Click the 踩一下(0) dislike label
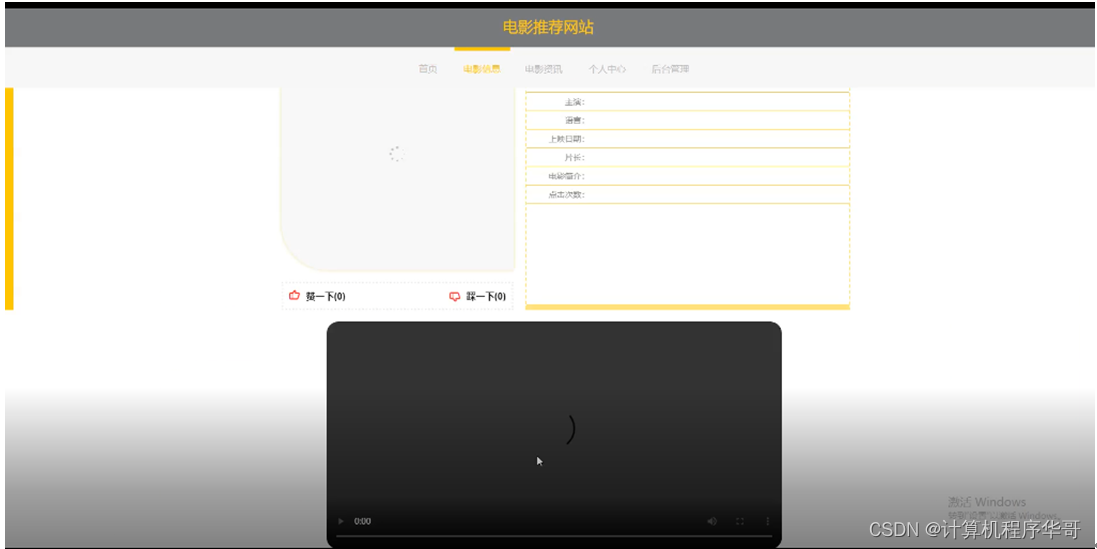Viewport: 1097px width, 549px height. coord(486,297)
